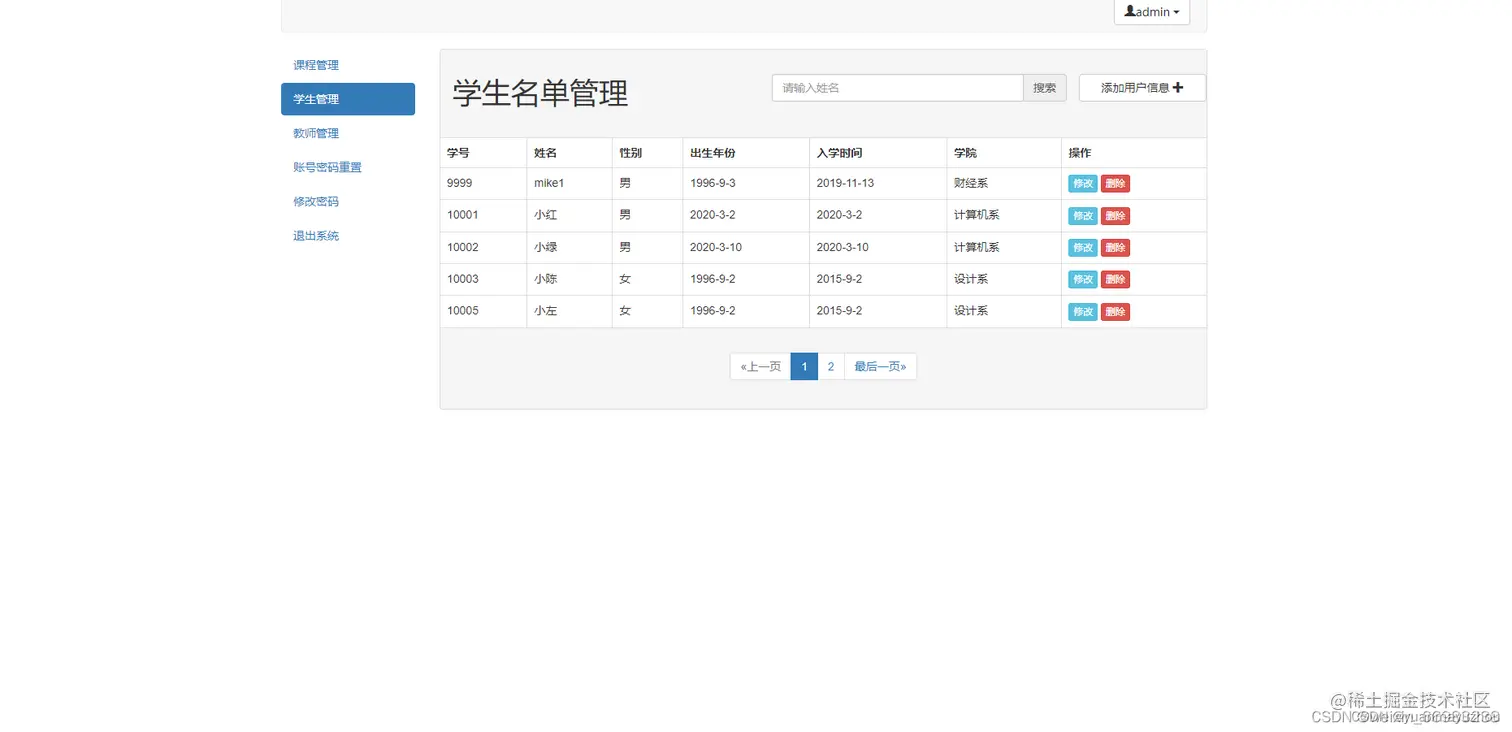Click 修改 for student 小绿

tap(1083, 248)
